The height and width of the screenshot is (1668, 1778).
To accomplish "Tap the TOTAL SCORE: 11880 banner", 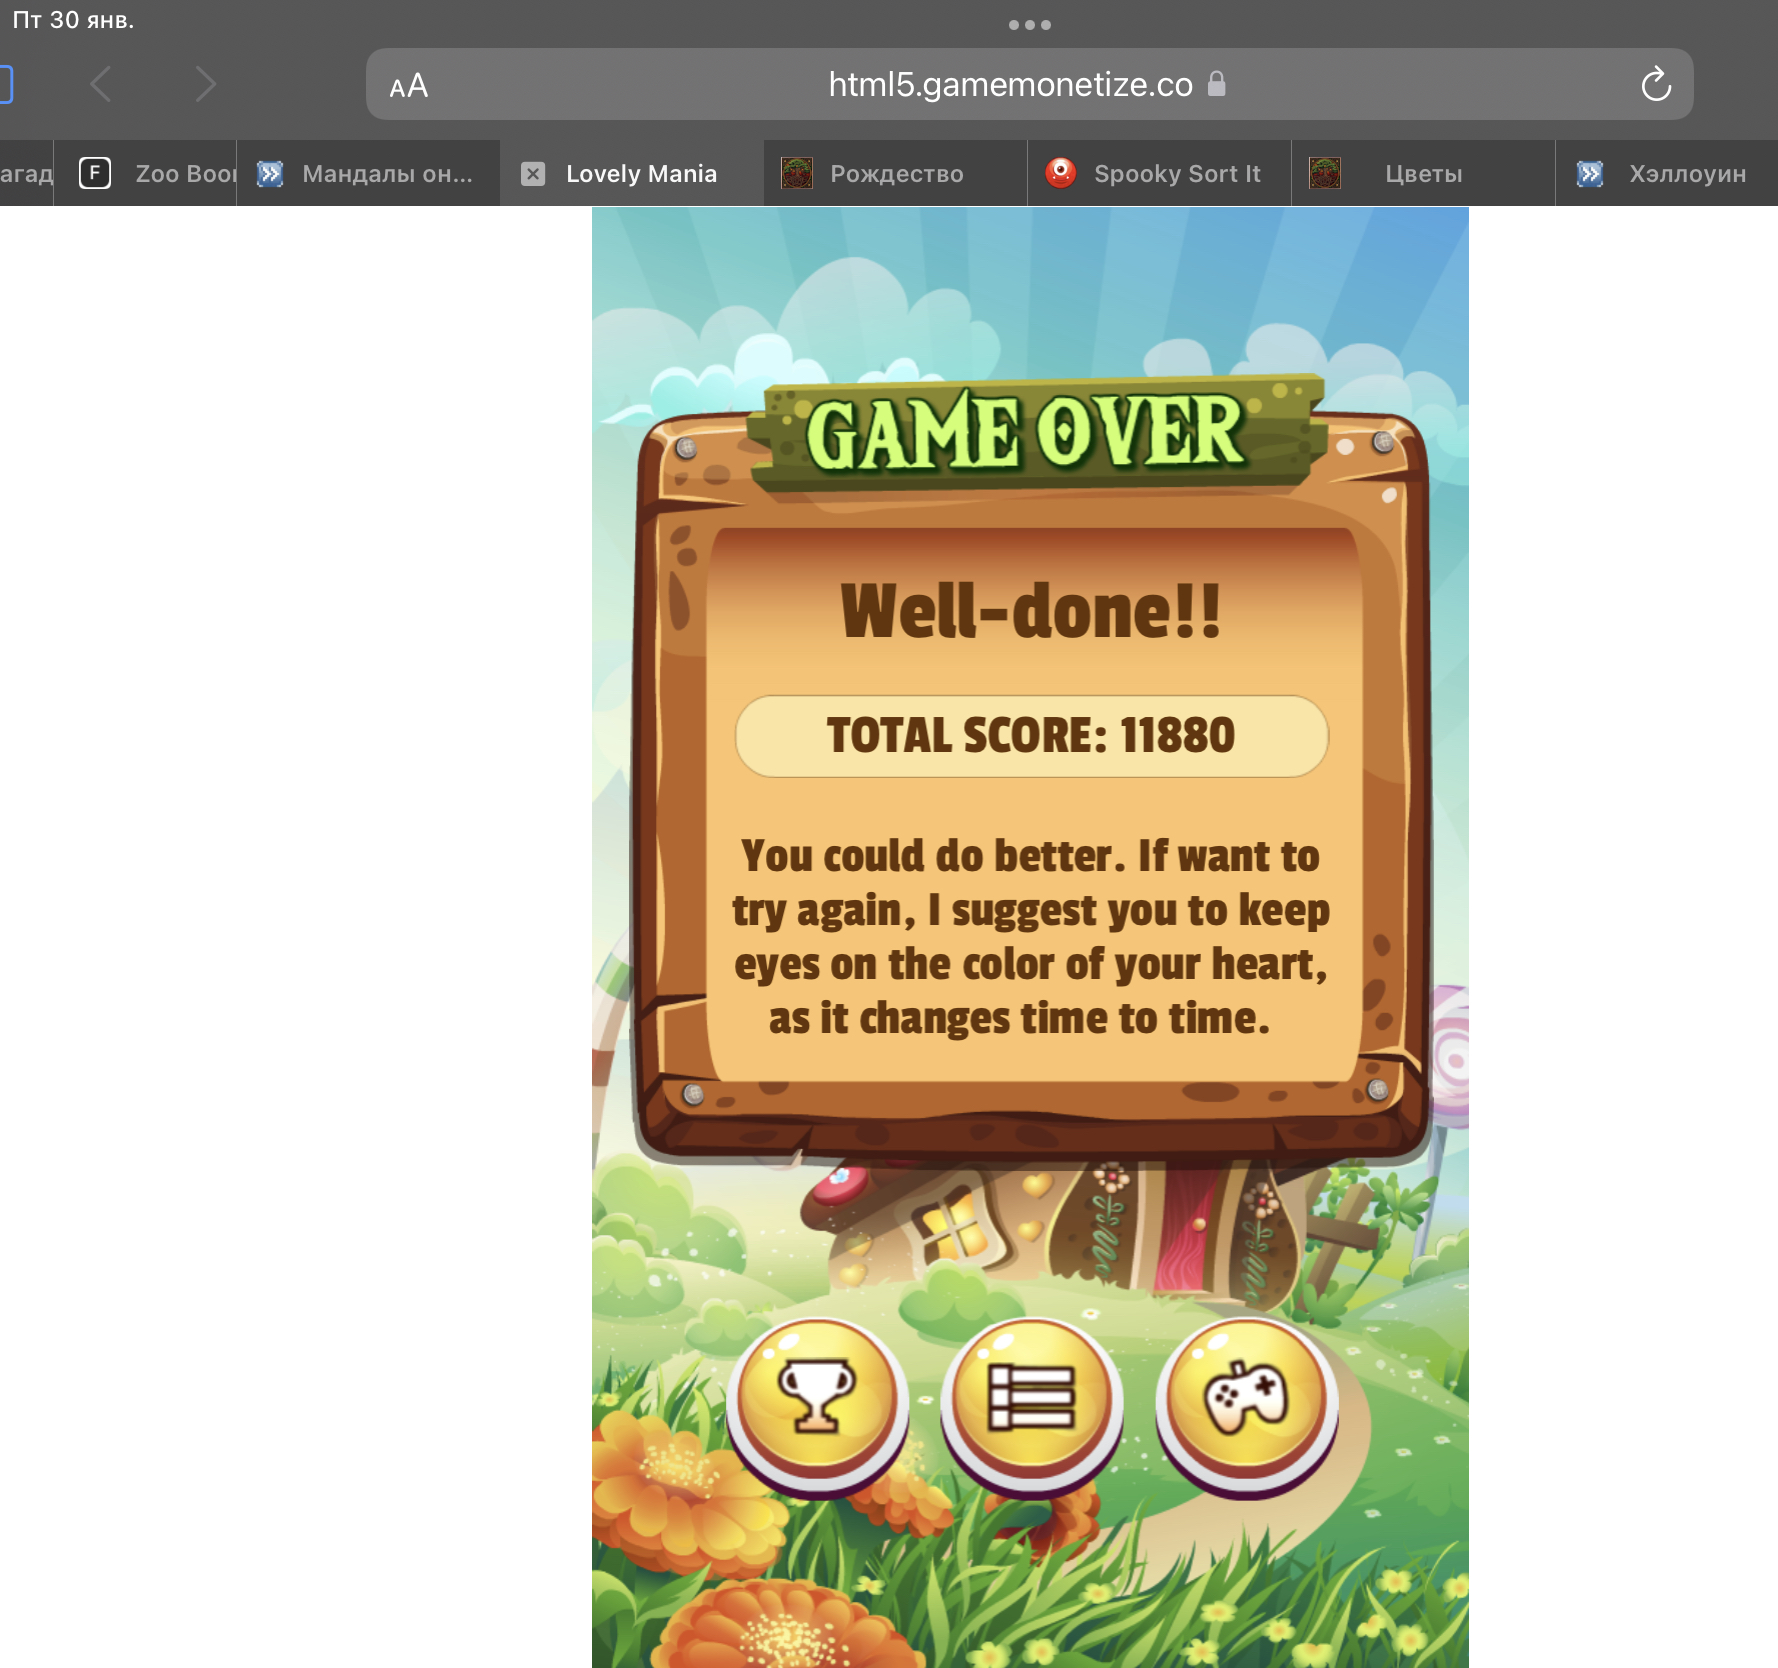I will click(x=1031, y=736).
